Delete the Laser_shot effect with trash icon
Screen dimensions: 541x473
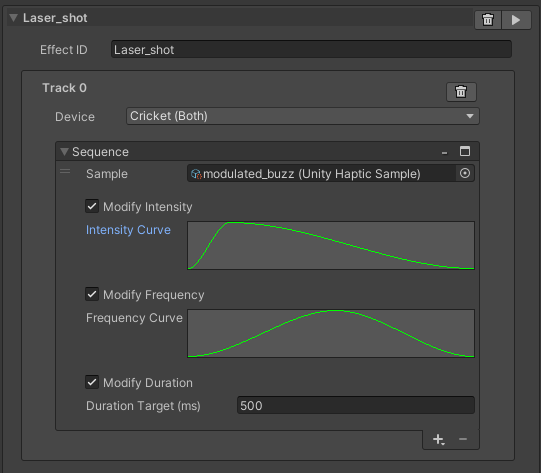(488, 20)
